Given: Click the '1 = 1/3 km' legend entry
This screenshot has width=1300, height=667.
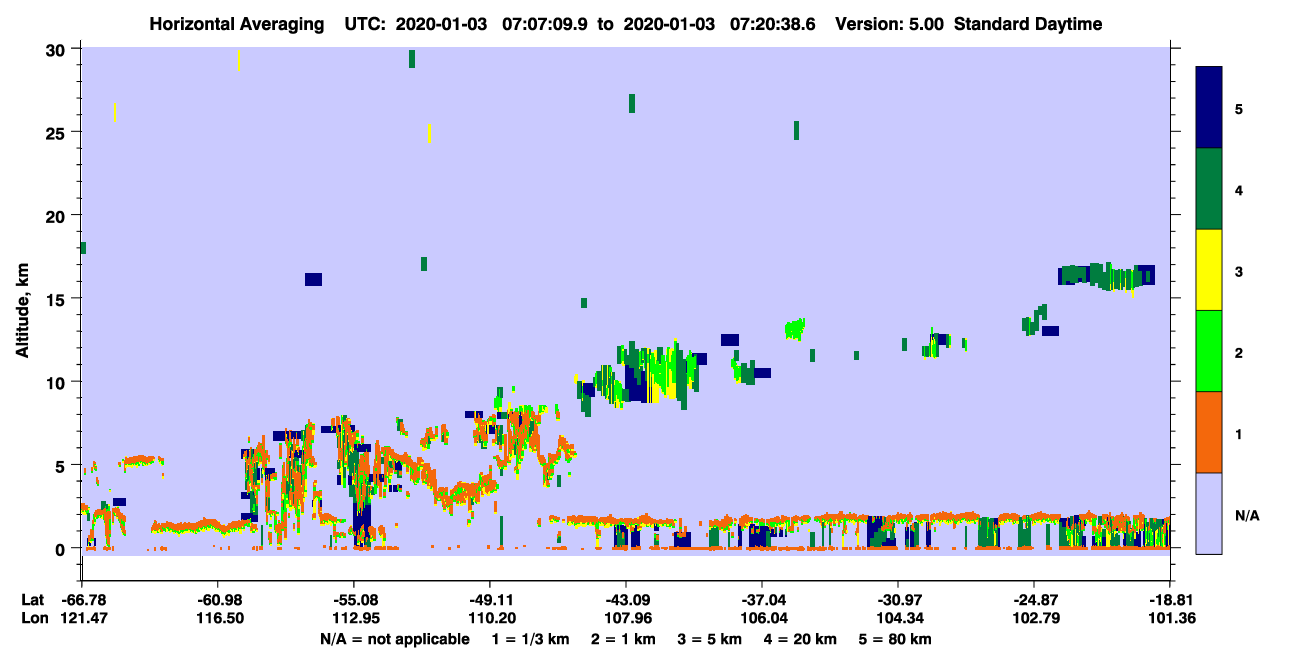Looking at the screenshot, I should [x=532, y=638].
